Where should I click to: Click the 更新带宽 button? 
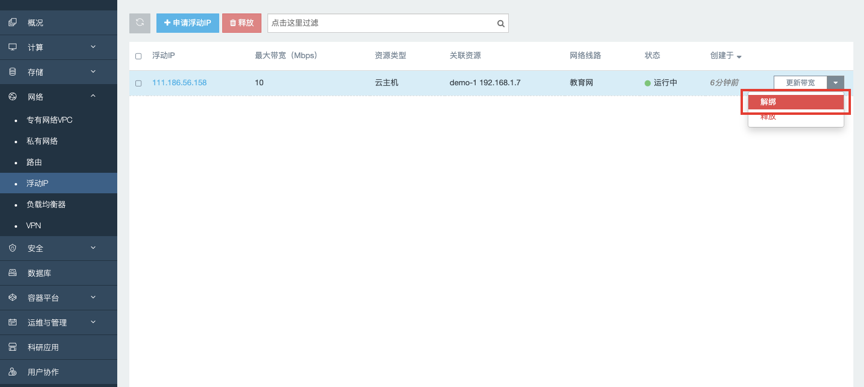[x=801, y=83]
